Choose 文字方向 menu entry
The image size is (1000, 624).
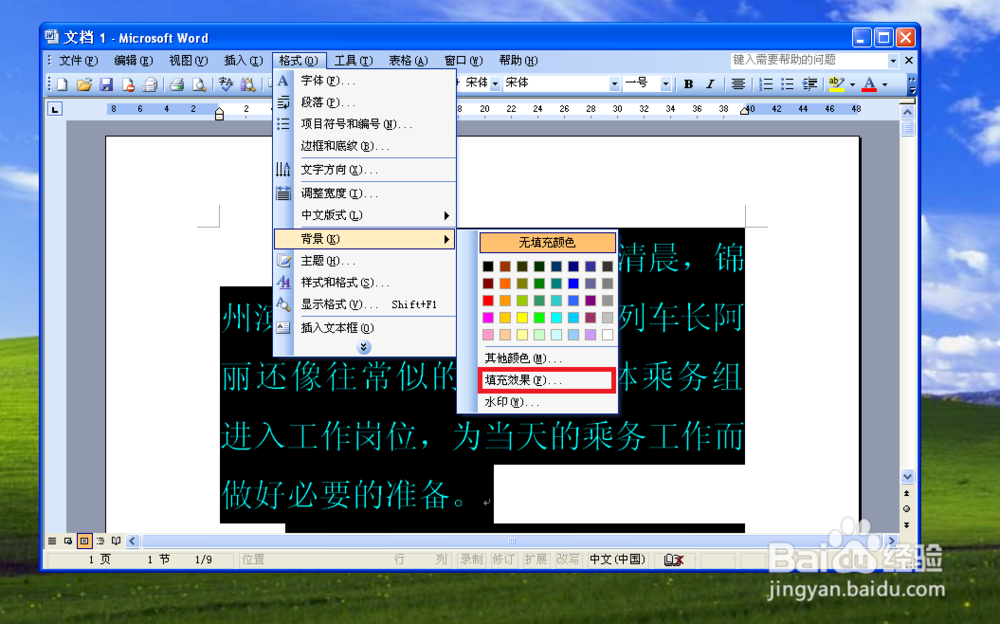[x=365, y=170]
